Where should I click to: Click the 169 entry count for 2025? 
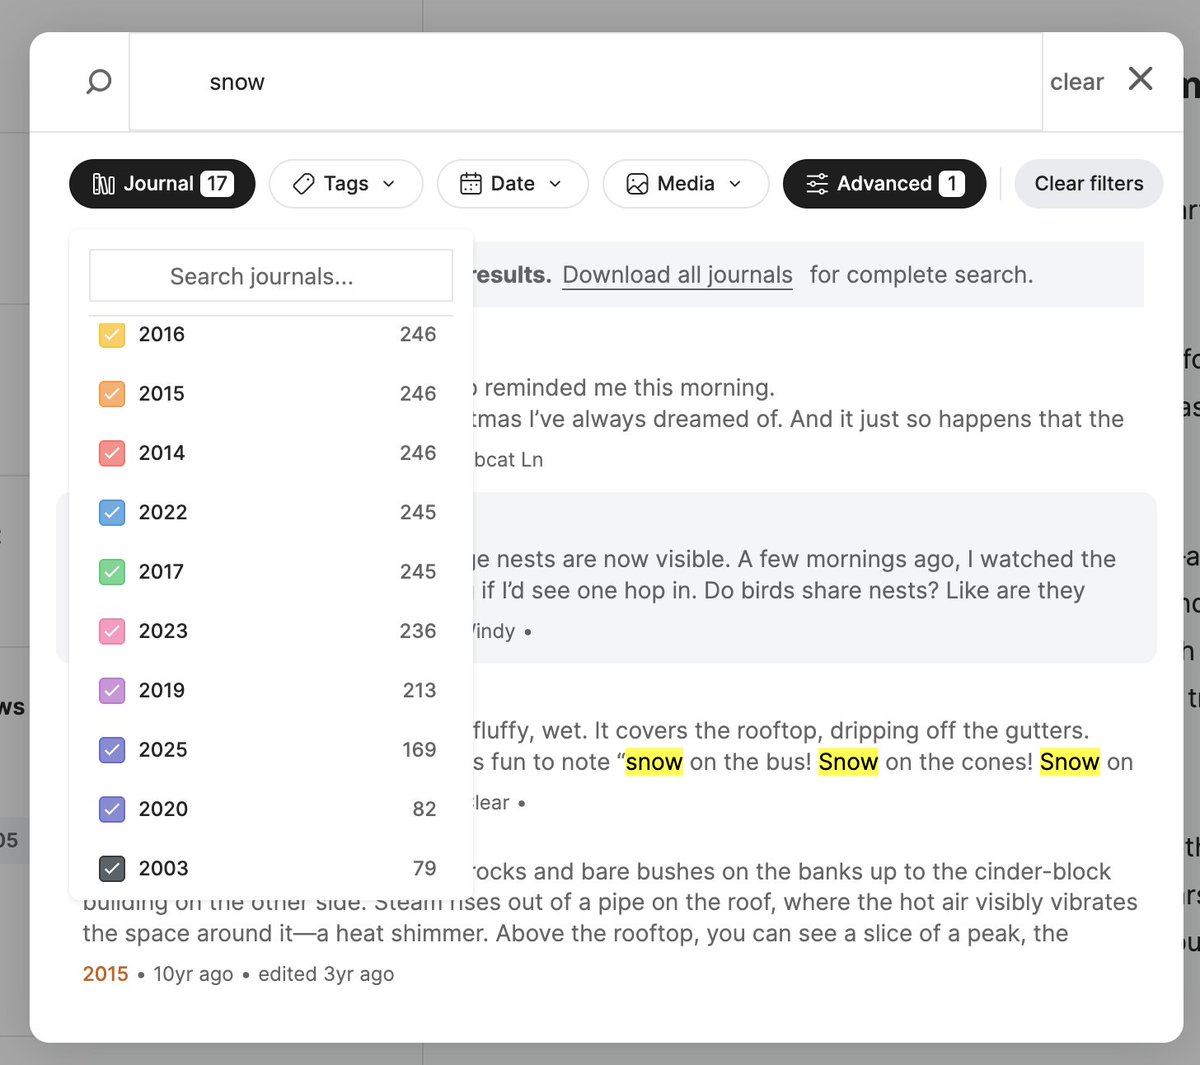(419, 749)
